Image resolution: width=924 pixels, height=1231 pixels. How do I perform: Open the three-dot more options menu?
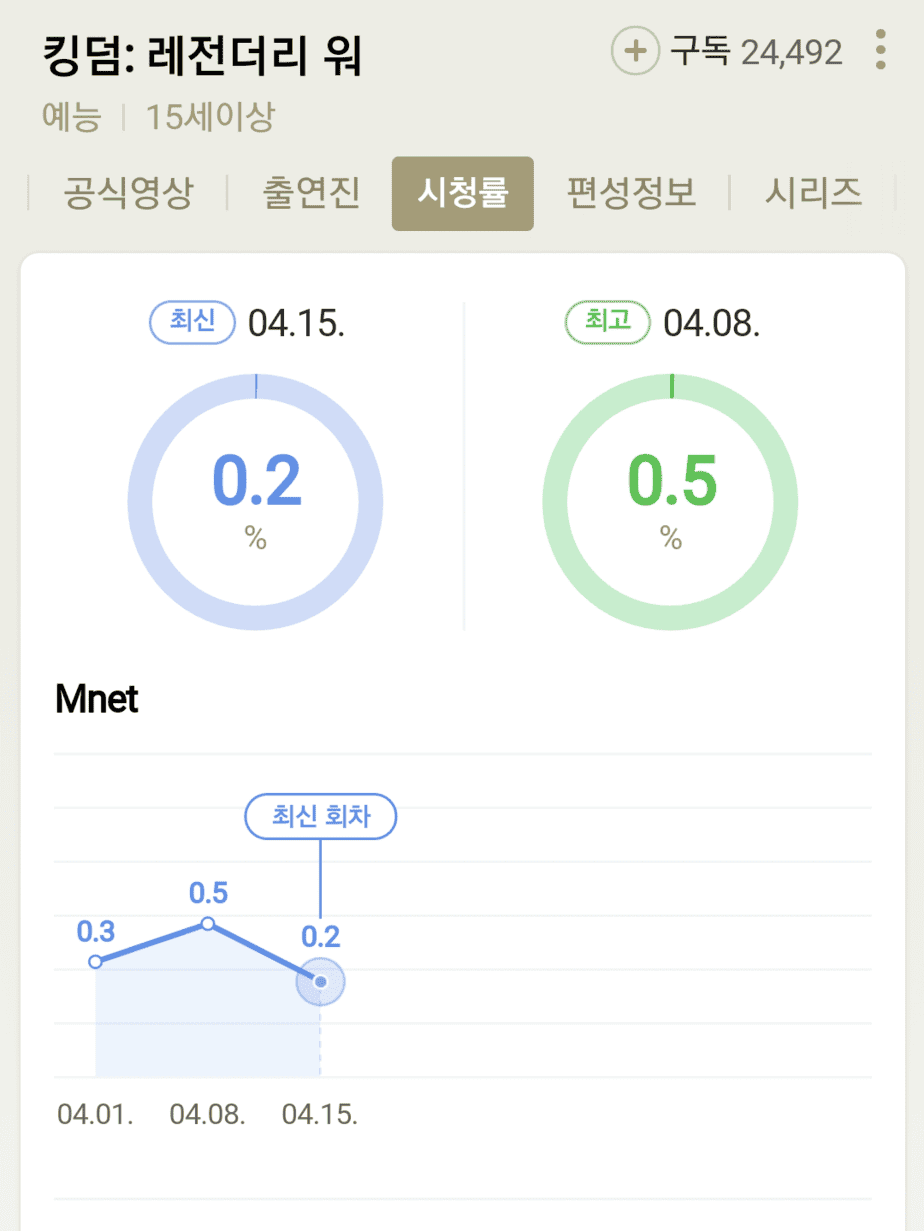pos(880,50)
